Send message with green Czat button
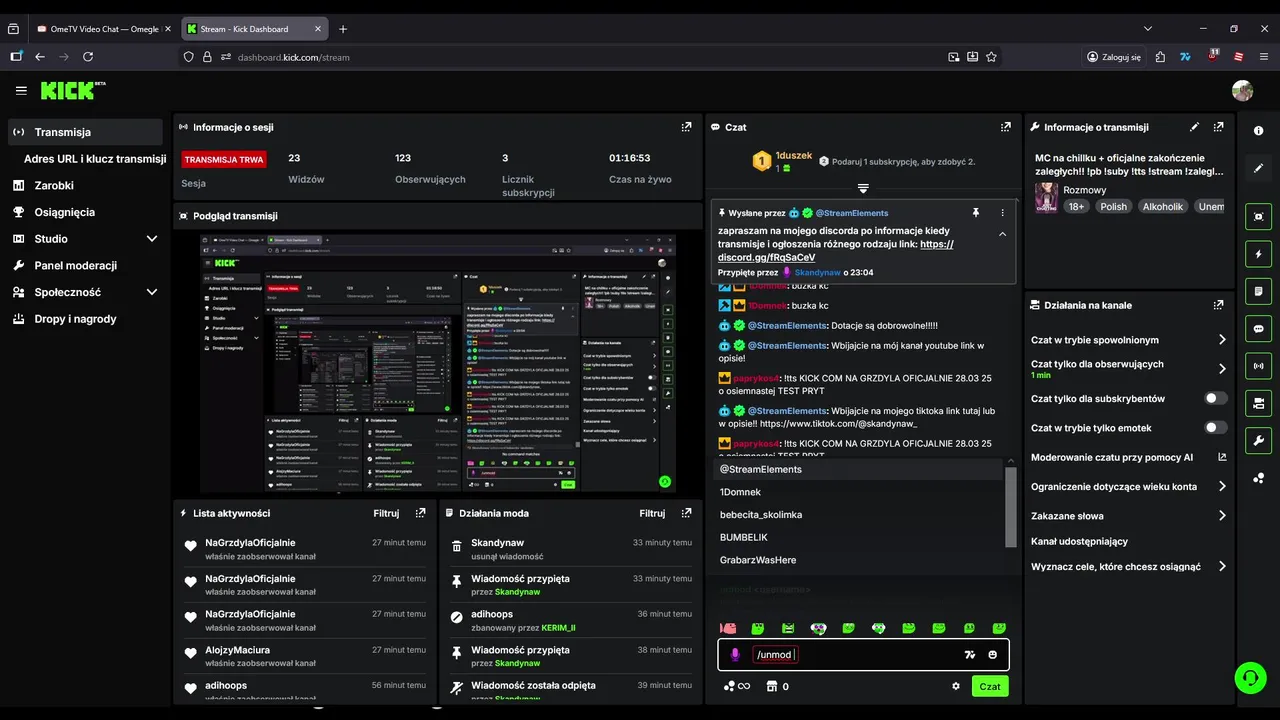This screenshot has height=720, width=1280. coord(989,687)
